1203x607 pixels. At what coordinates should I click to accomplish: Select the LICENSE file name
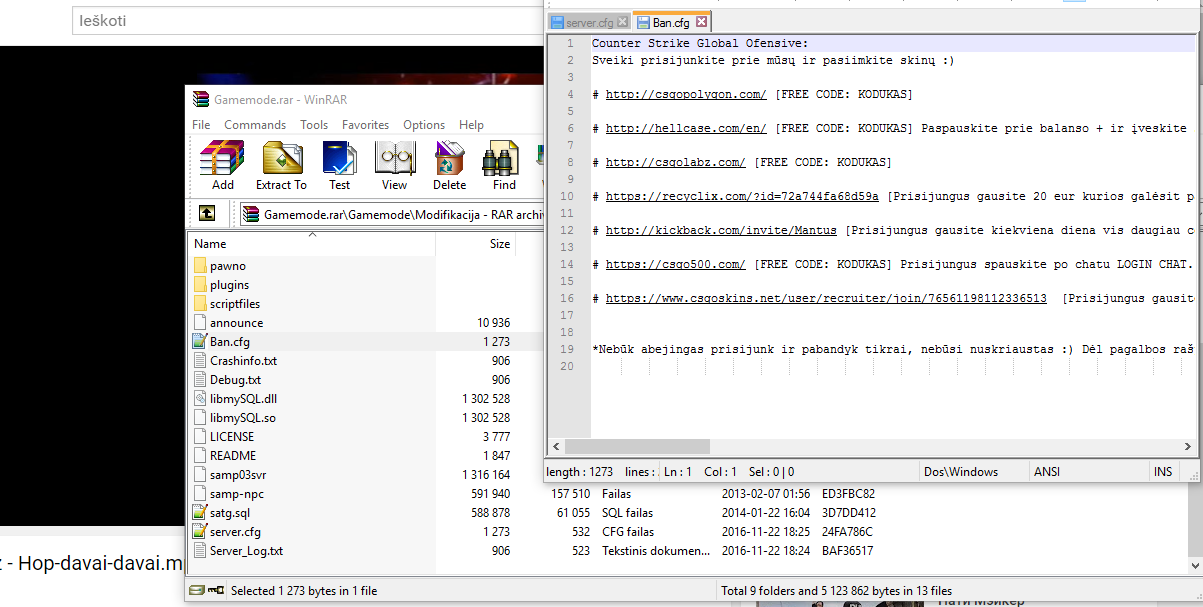click(232, 437)
